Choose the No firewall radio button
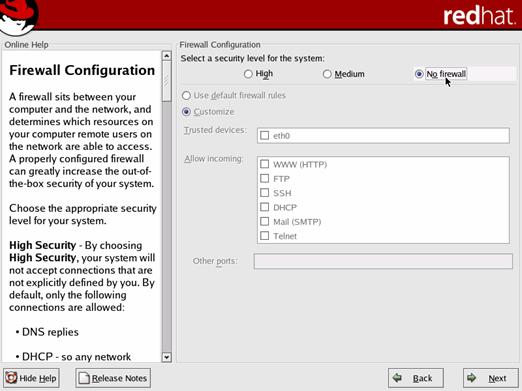 [419, 74]
